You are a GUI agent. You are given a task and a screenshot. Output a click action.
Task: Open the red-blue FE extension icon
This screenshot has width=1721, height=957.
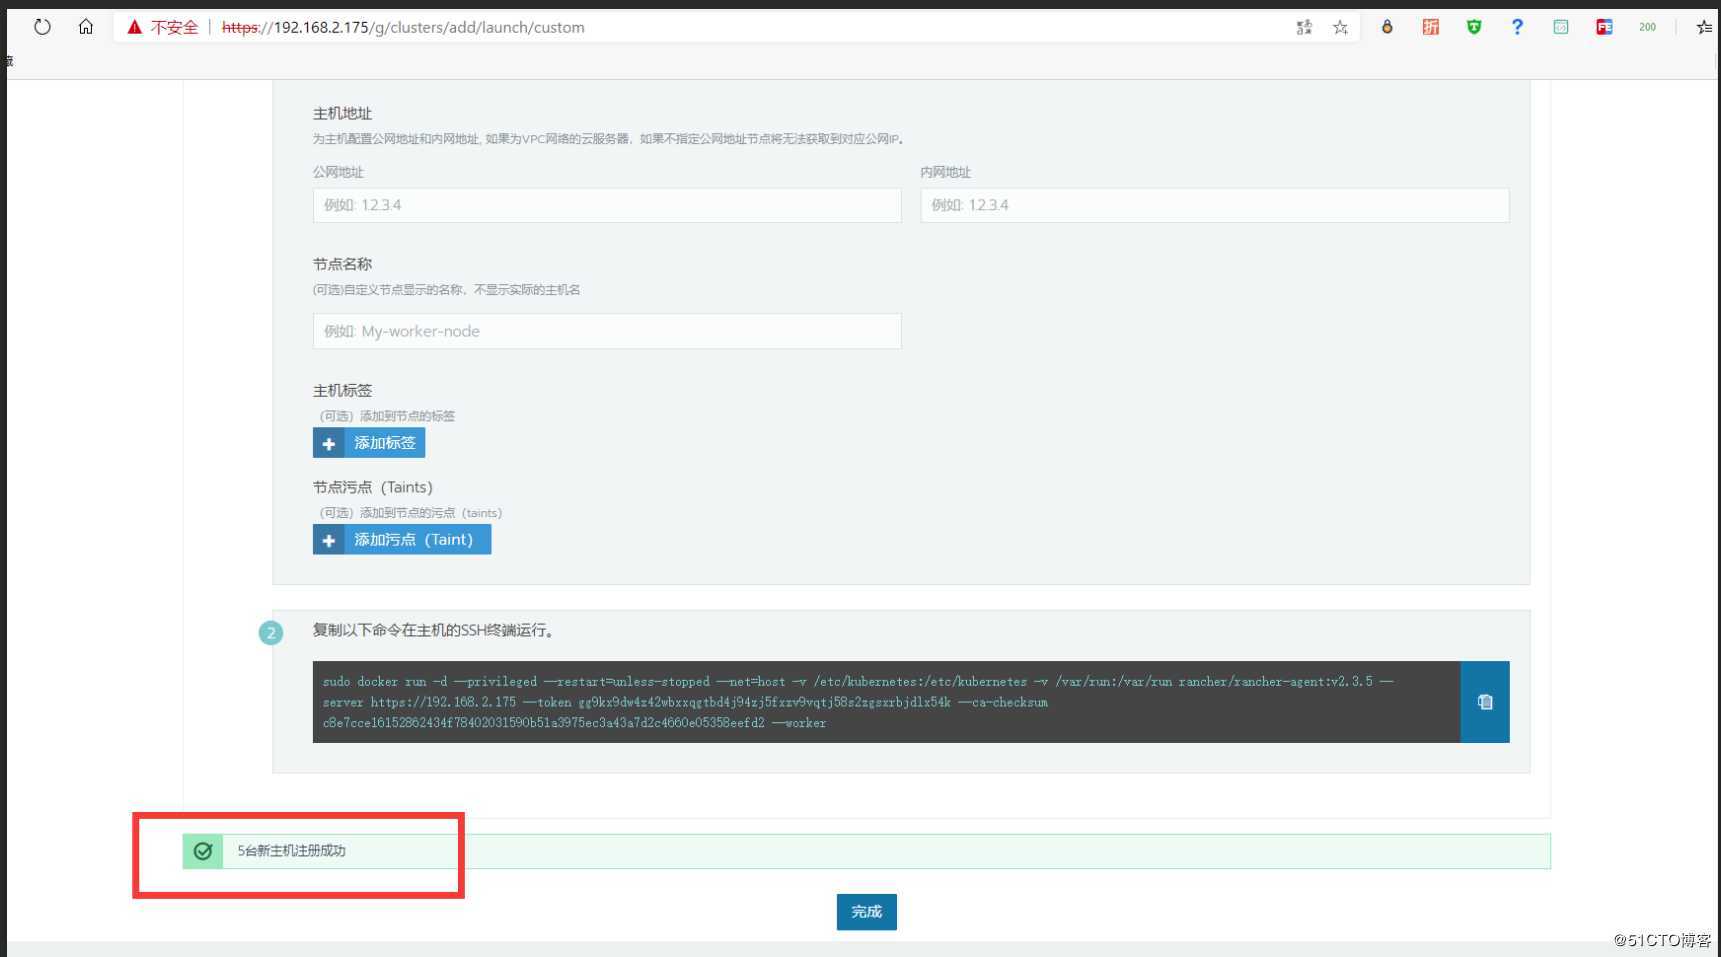tap(1604, 27)
